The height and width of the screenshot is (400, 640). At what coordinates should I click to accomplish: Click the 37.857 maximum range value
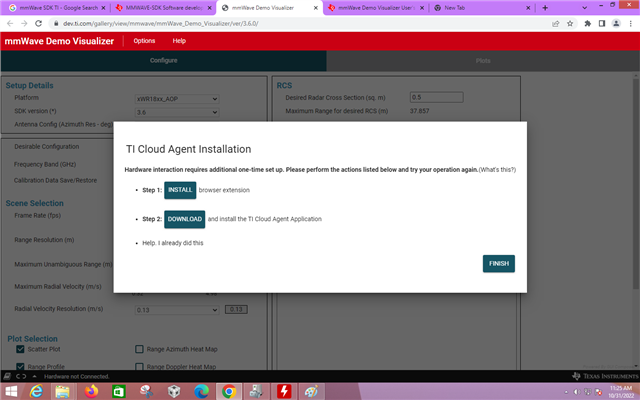419,111
